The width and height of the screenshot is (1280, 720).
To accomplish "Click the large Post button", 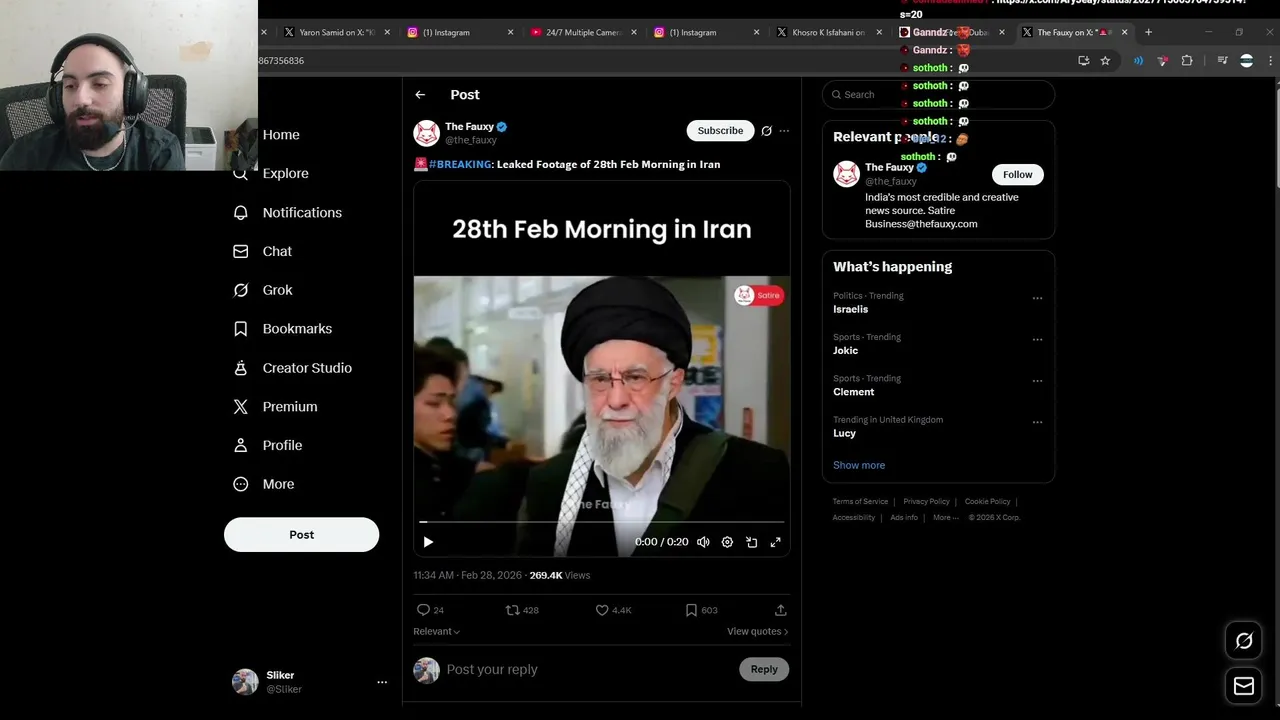I will point(301,534).
